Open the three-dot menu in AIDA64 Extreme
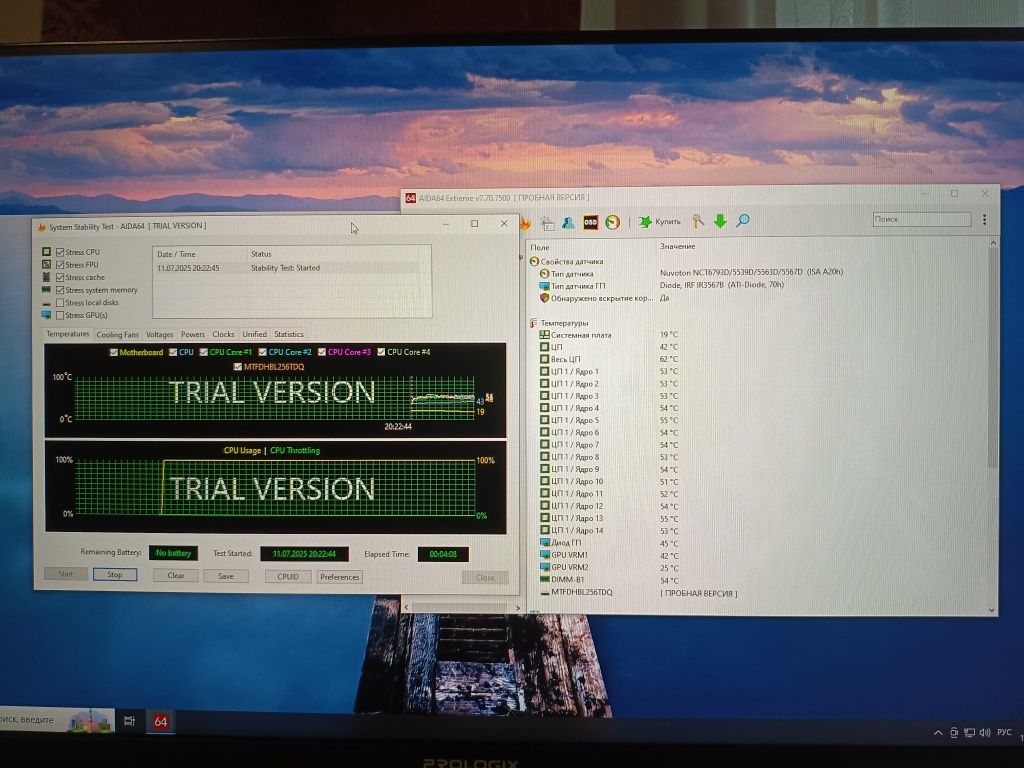The width and height of the screenshot is (1024, 768). click(984, 220)
